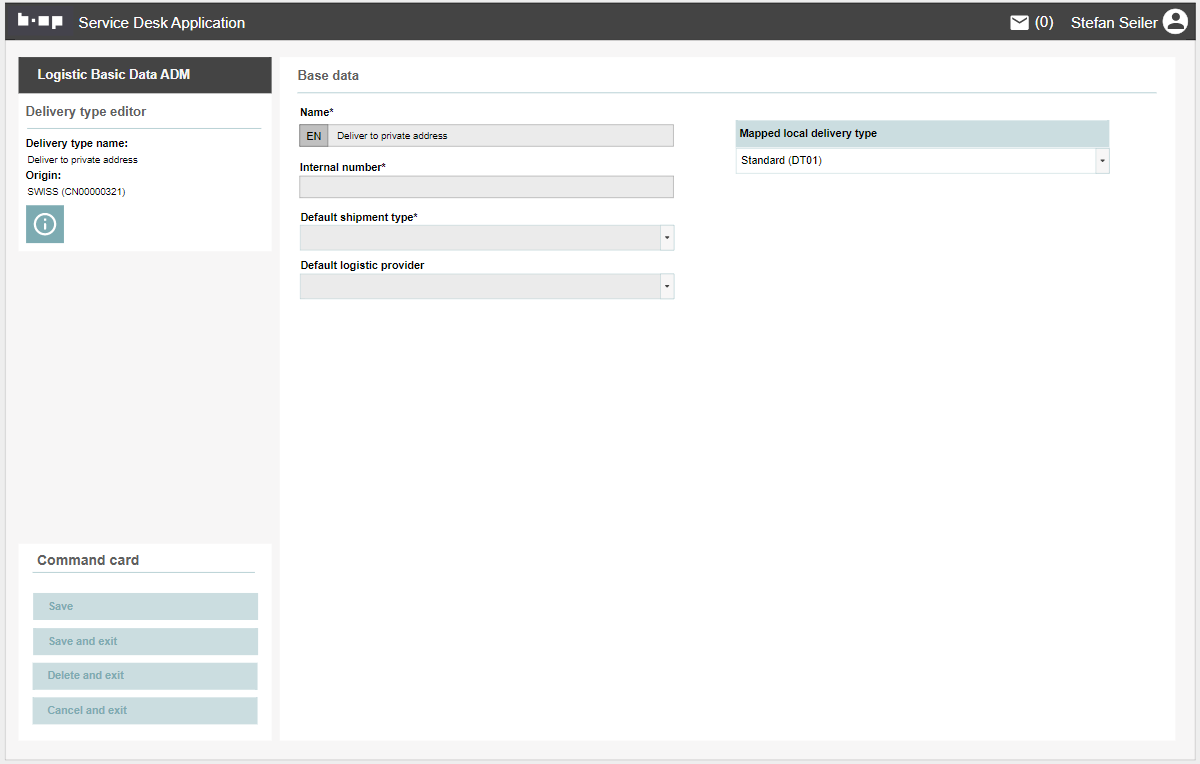Click the Name input field
1200x764 pixels.
[x=500, y=136]
